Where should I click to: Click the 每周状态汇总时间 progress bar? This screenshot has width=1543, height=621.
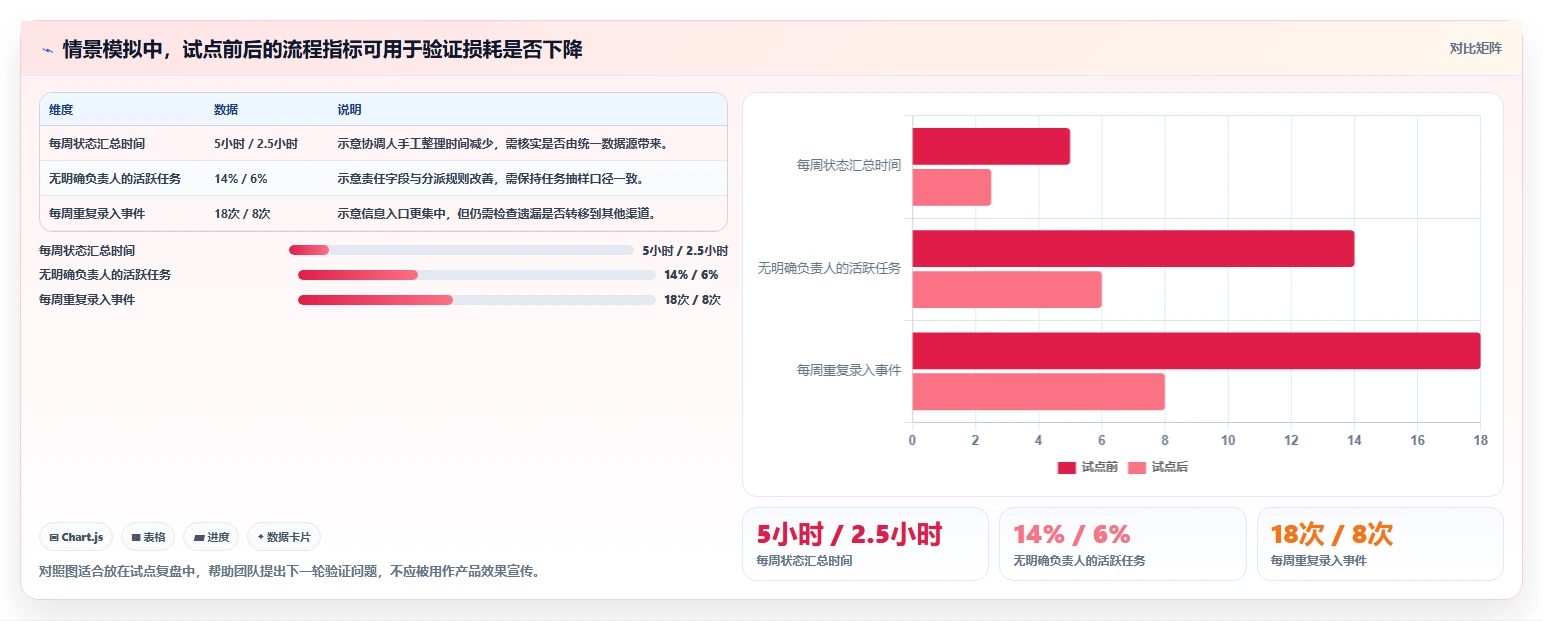(x=461, y=250)
